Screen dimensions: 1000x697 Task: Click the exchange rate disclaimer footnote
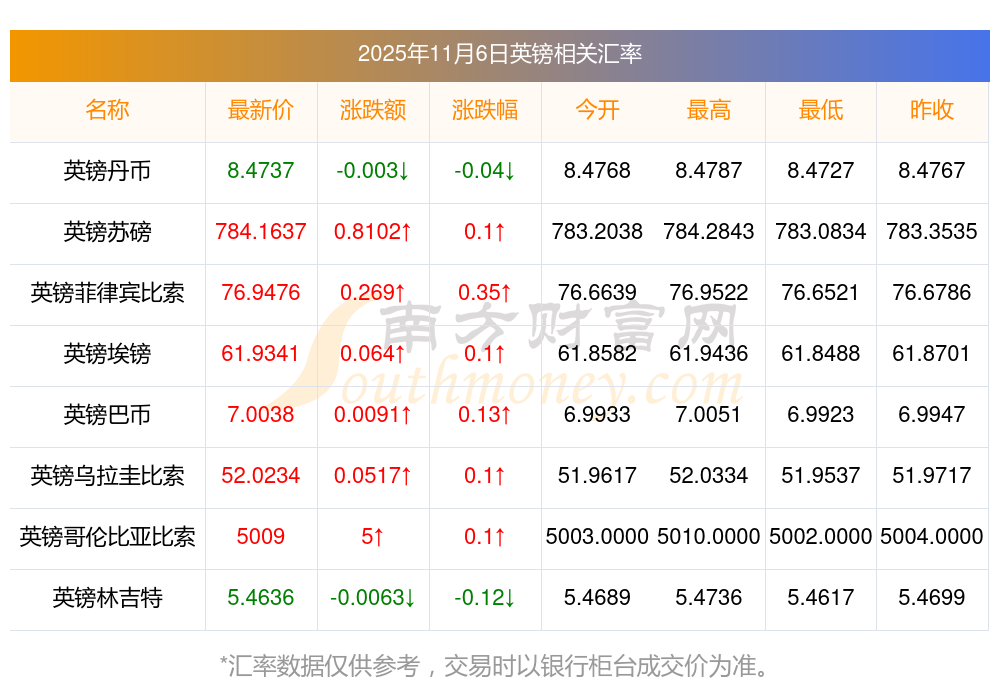[x=499, y=665]
